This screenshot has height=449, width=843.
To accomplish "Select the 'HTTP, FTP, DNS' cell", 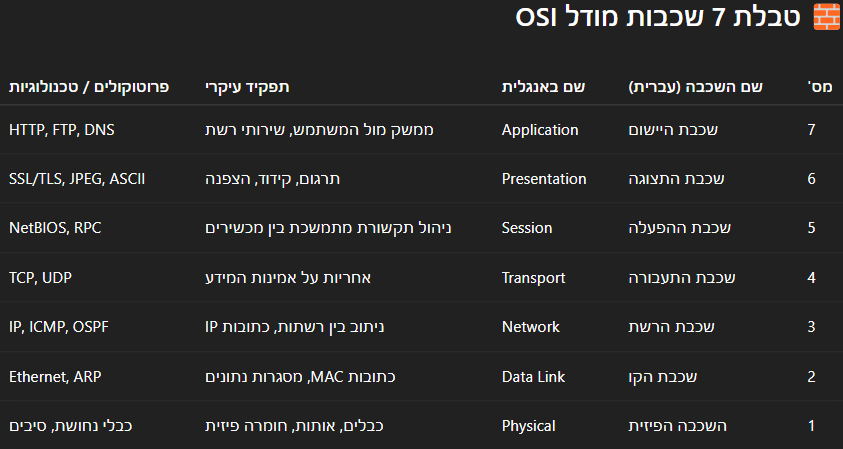I will (62, 130).
